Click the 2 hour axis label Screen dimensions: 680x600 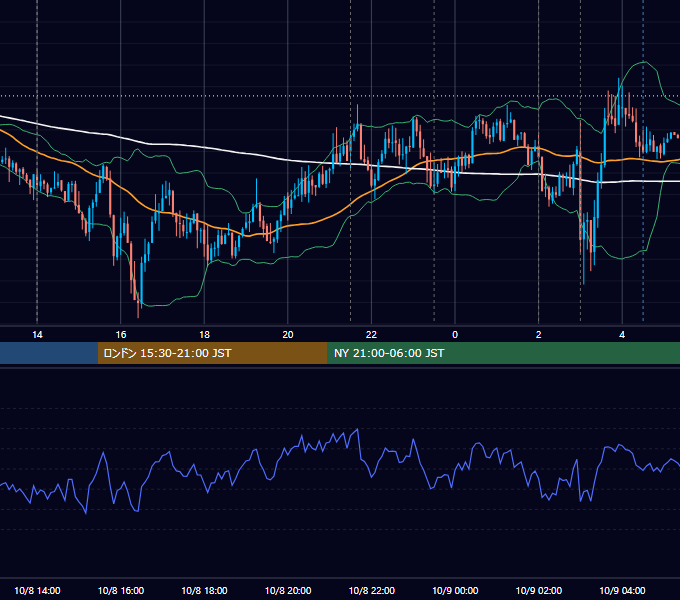point(538,335)
